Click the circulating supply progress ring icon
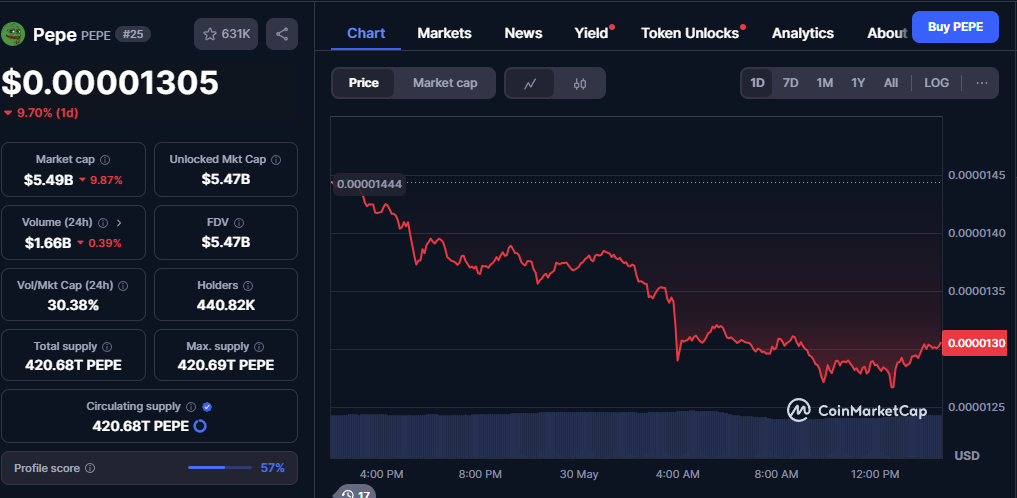Screen dimensions: 1017x498 pos(200,426)
